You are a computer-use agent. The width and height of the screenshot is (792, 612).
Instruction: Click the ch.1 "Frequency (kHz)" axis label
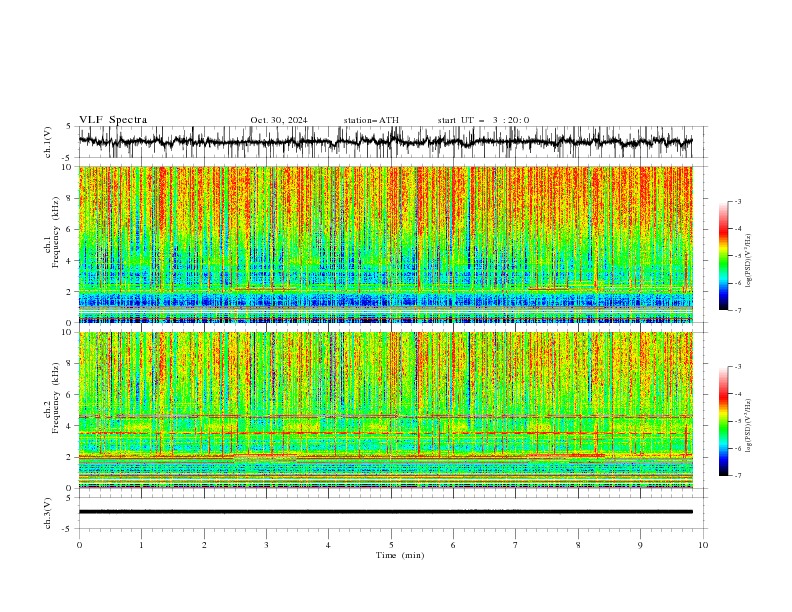(x=56, y=232)
